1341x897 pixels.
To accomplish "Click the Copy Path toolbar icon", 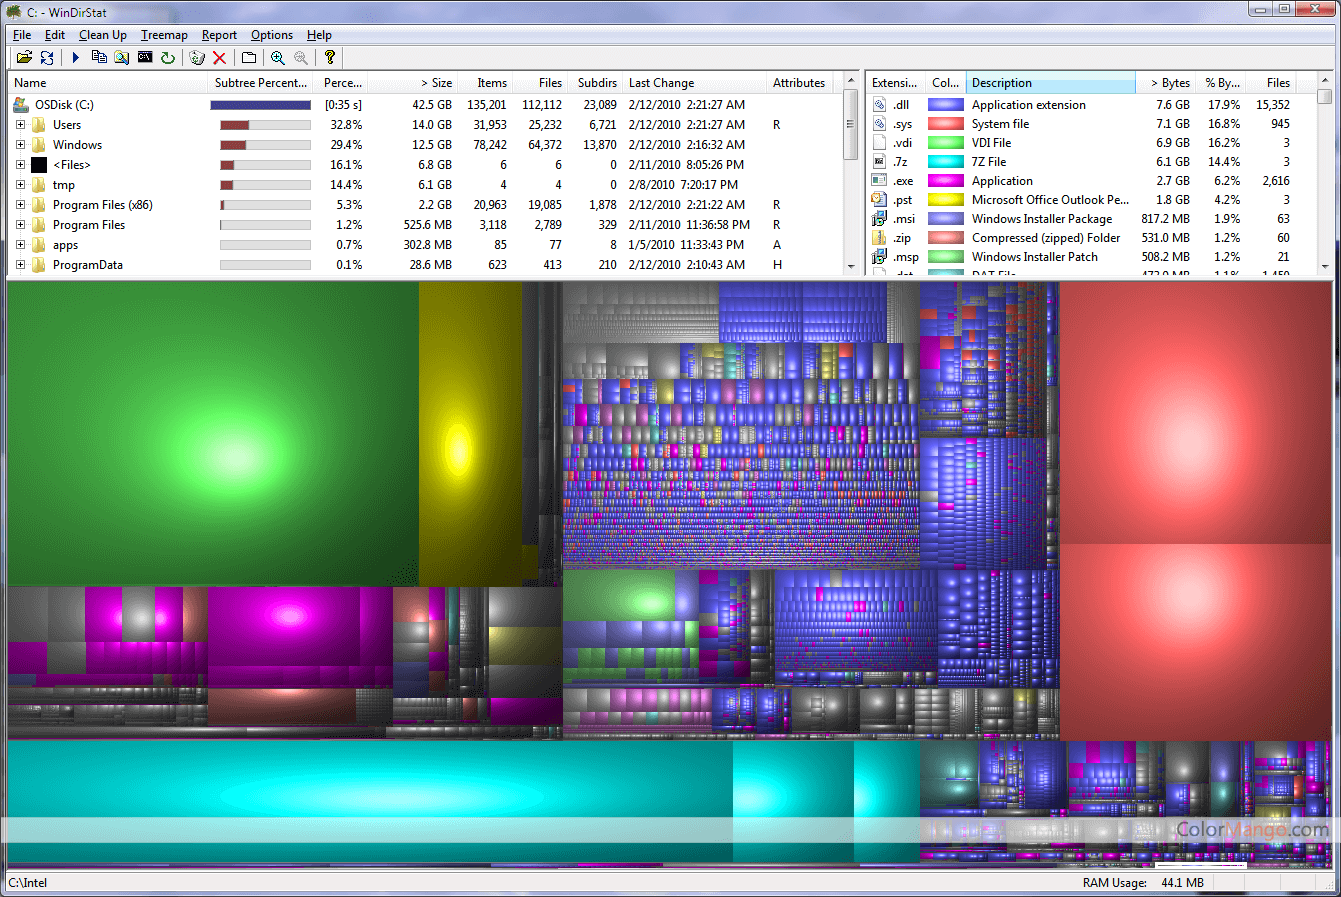I will pyautogui.click(x=100, y=57).
